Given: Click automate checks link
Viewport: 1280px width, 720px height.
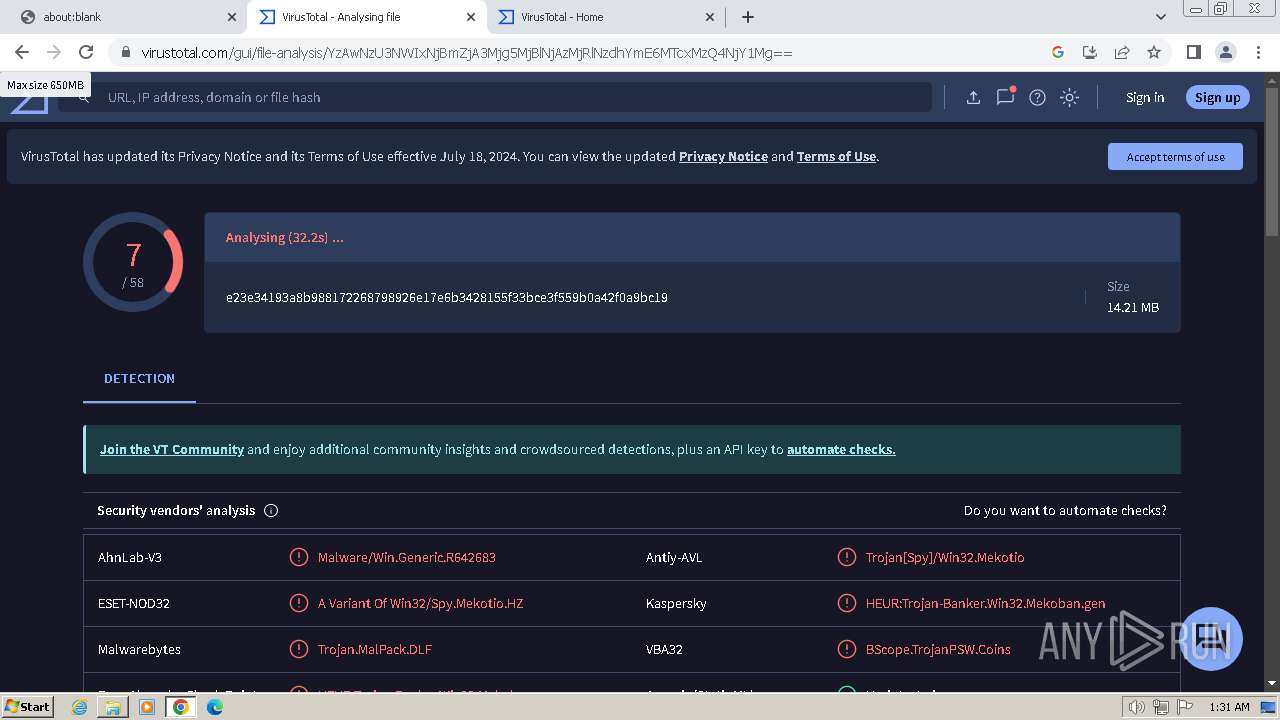Looking at the screenshot, I should [x=841, y=449].
